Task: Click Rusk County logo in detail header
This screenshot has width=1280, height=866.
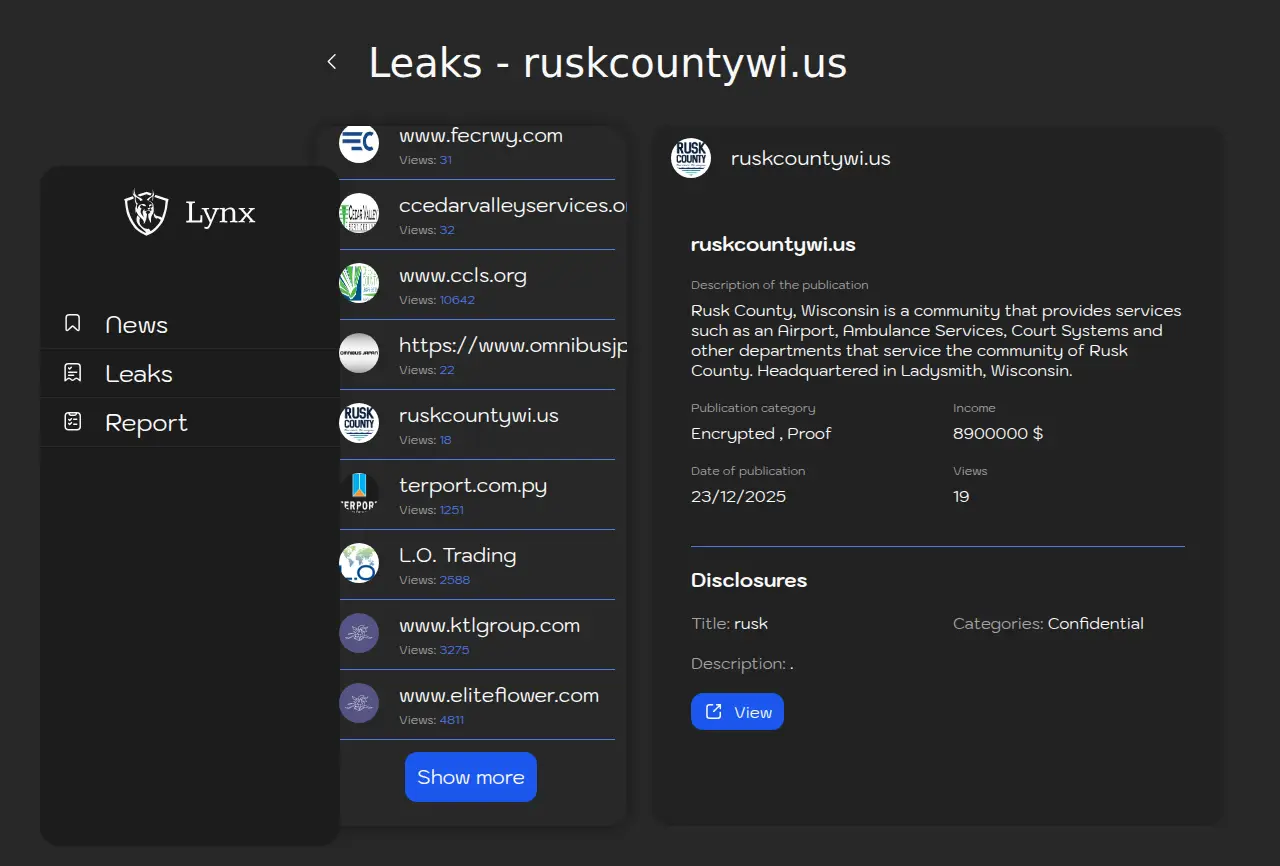Action: [691, 158]
